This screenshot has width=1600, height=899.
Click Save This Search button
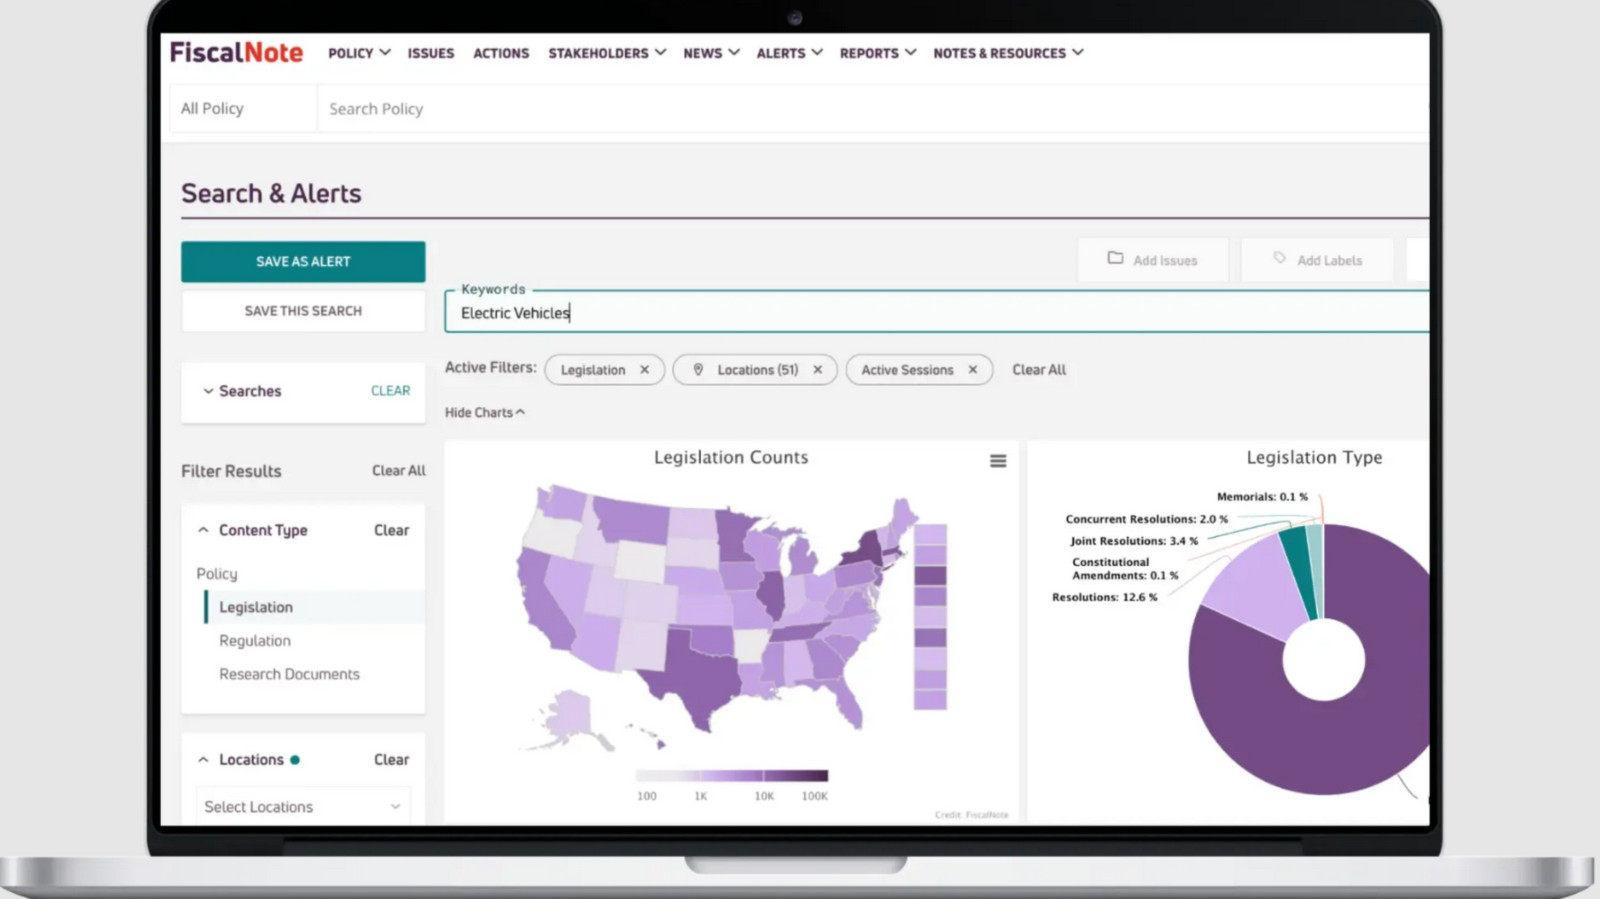pyautogui.click(x=303, y=311)
